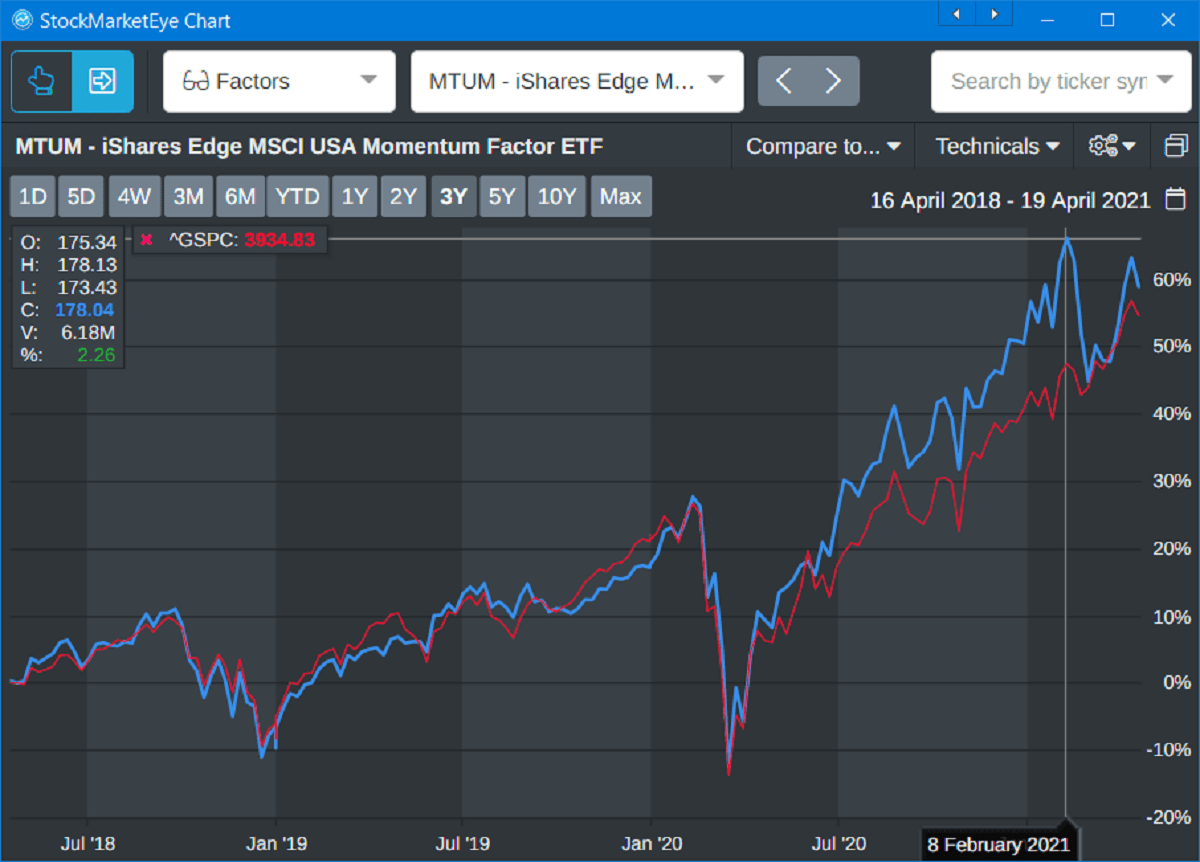Select the YTD range button
Image resolution: width=1200 pixels, height=862 pixels.
[x=297, y=197]
